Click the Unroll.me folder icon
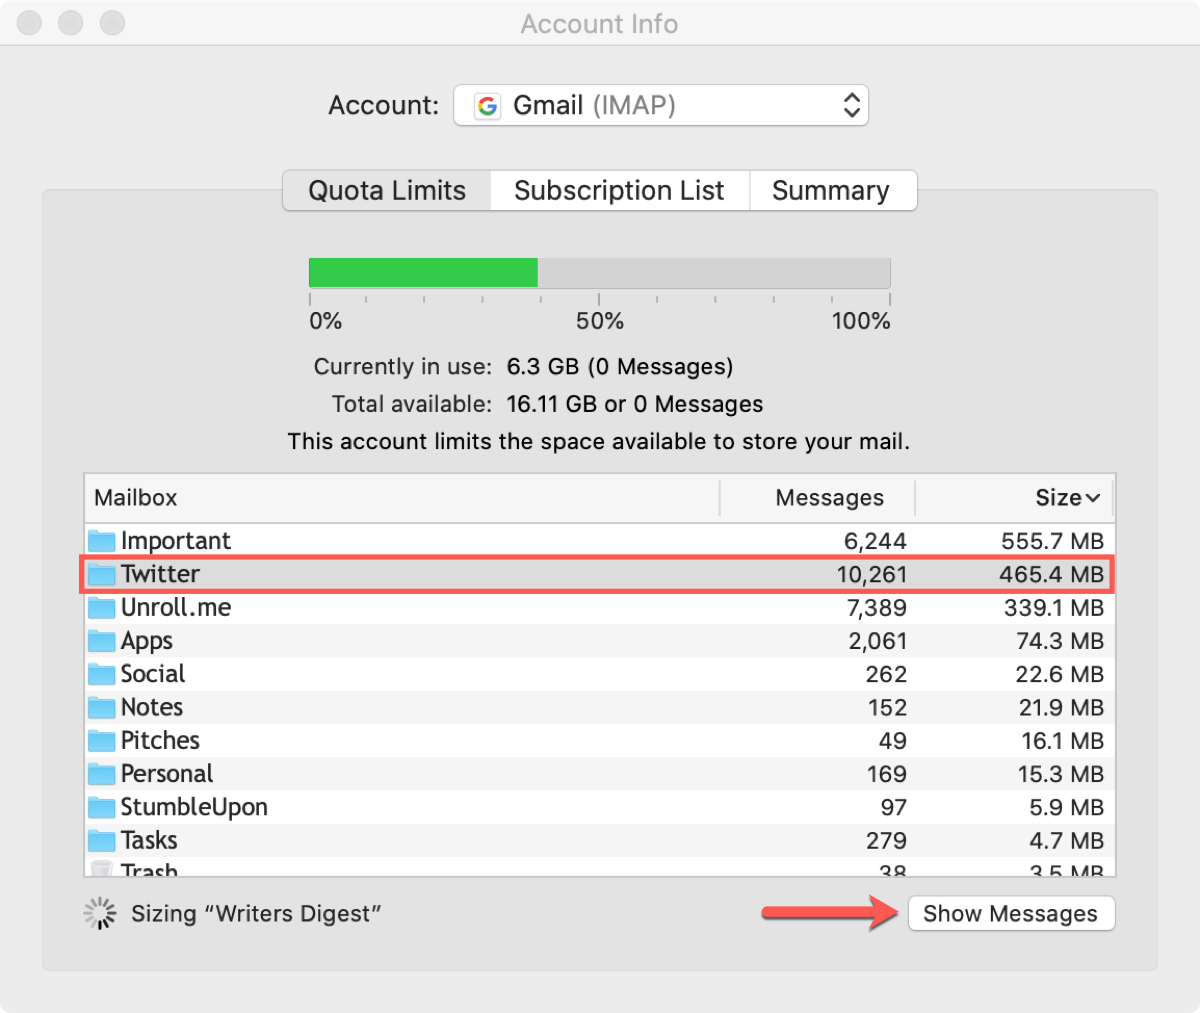The image size is (1200, 1013). [x=101, y=607]
